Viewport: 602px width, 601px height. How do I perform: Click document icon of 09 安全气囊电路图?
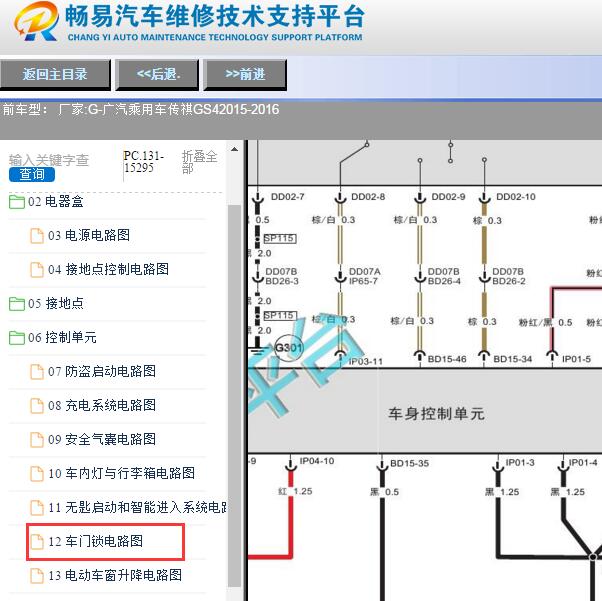click(x=37, y=440)
